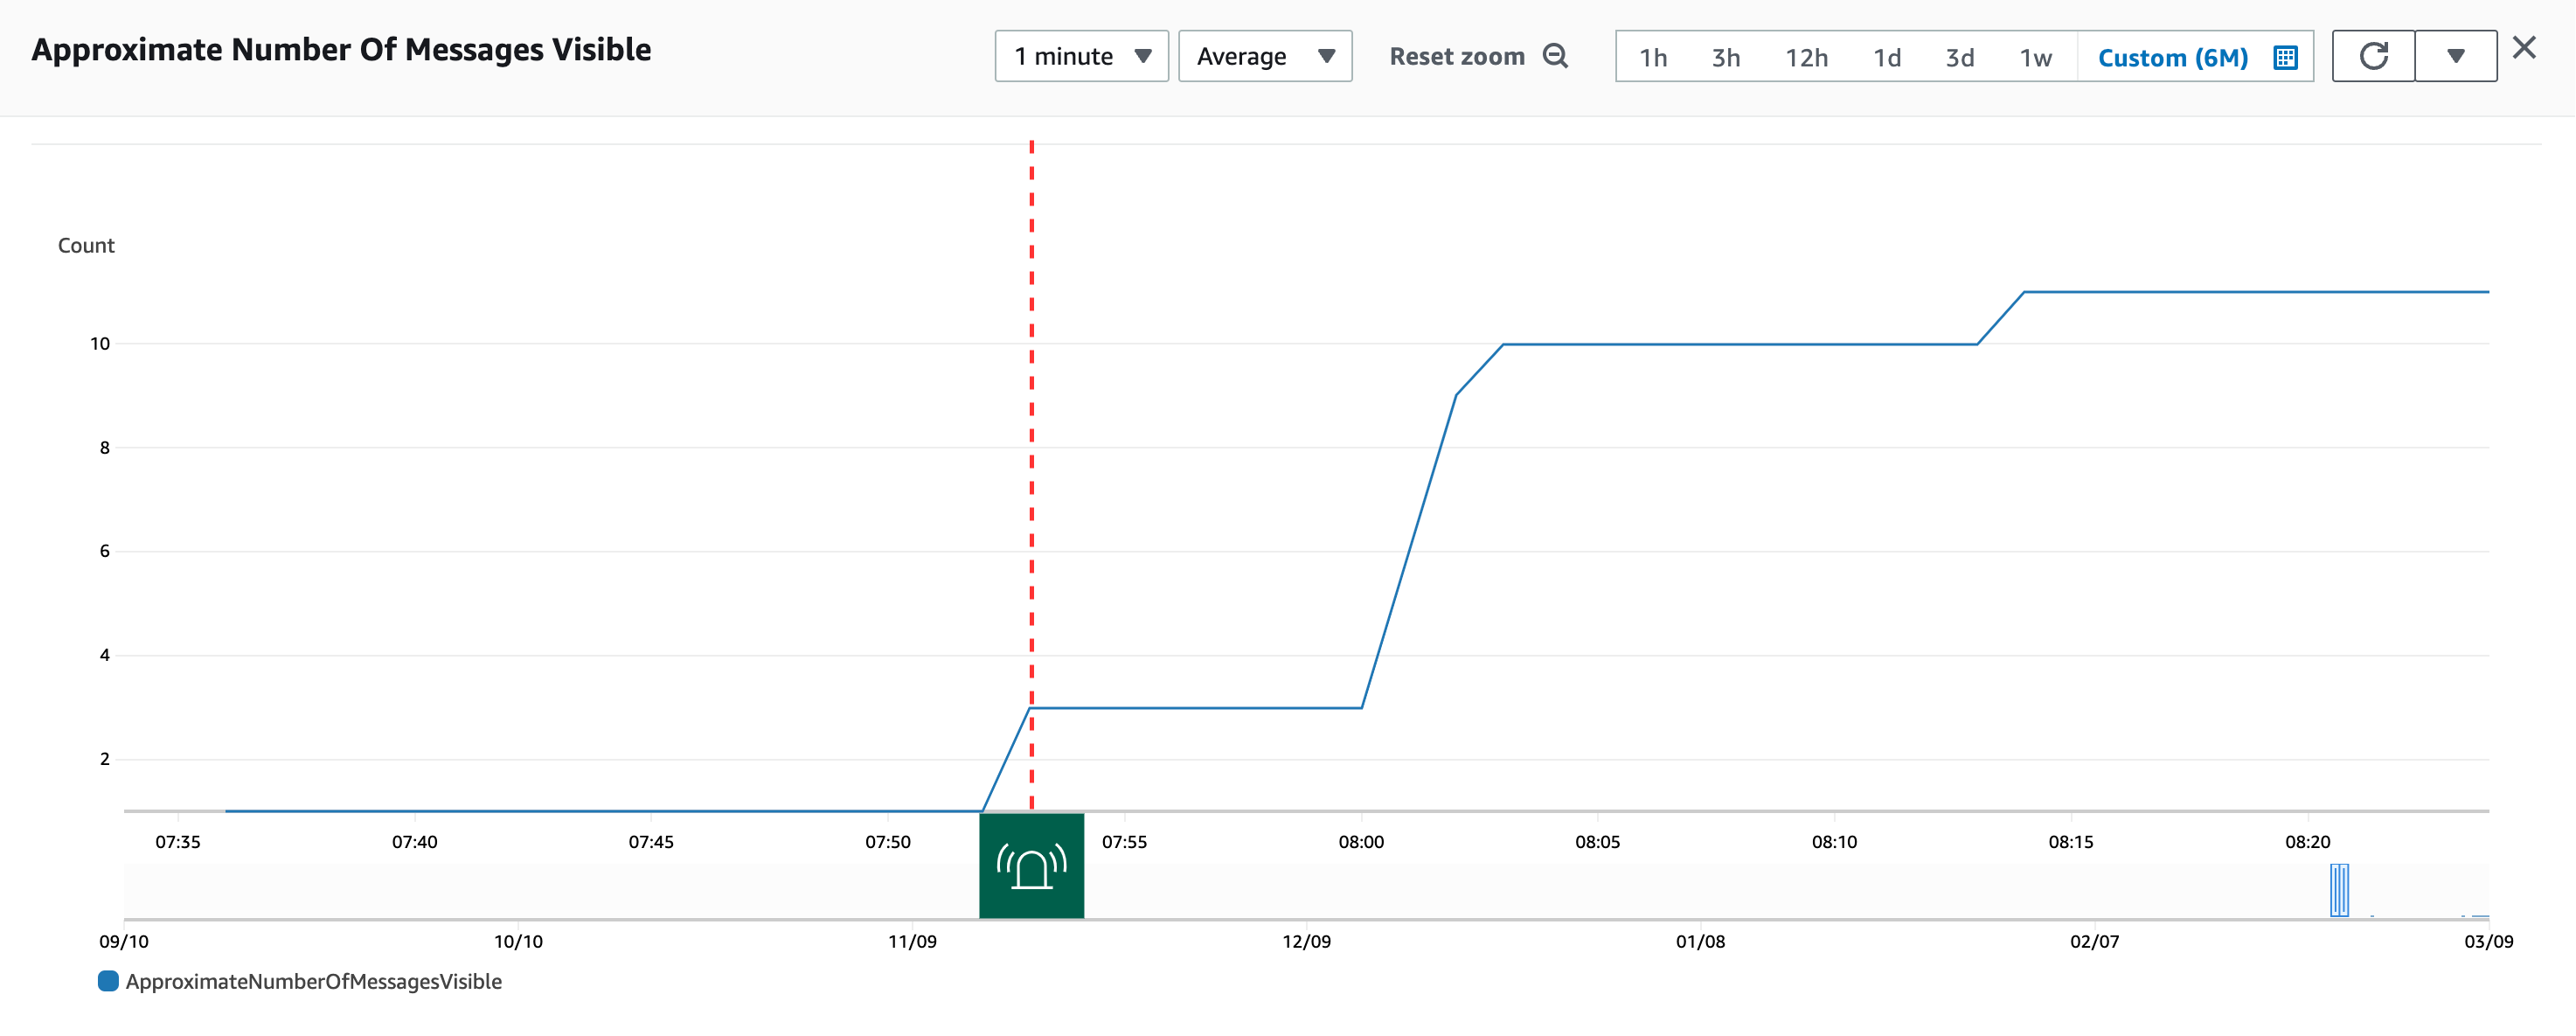Select the 12h time range
The image size is (2576, 1036).
coord(1806,58)
